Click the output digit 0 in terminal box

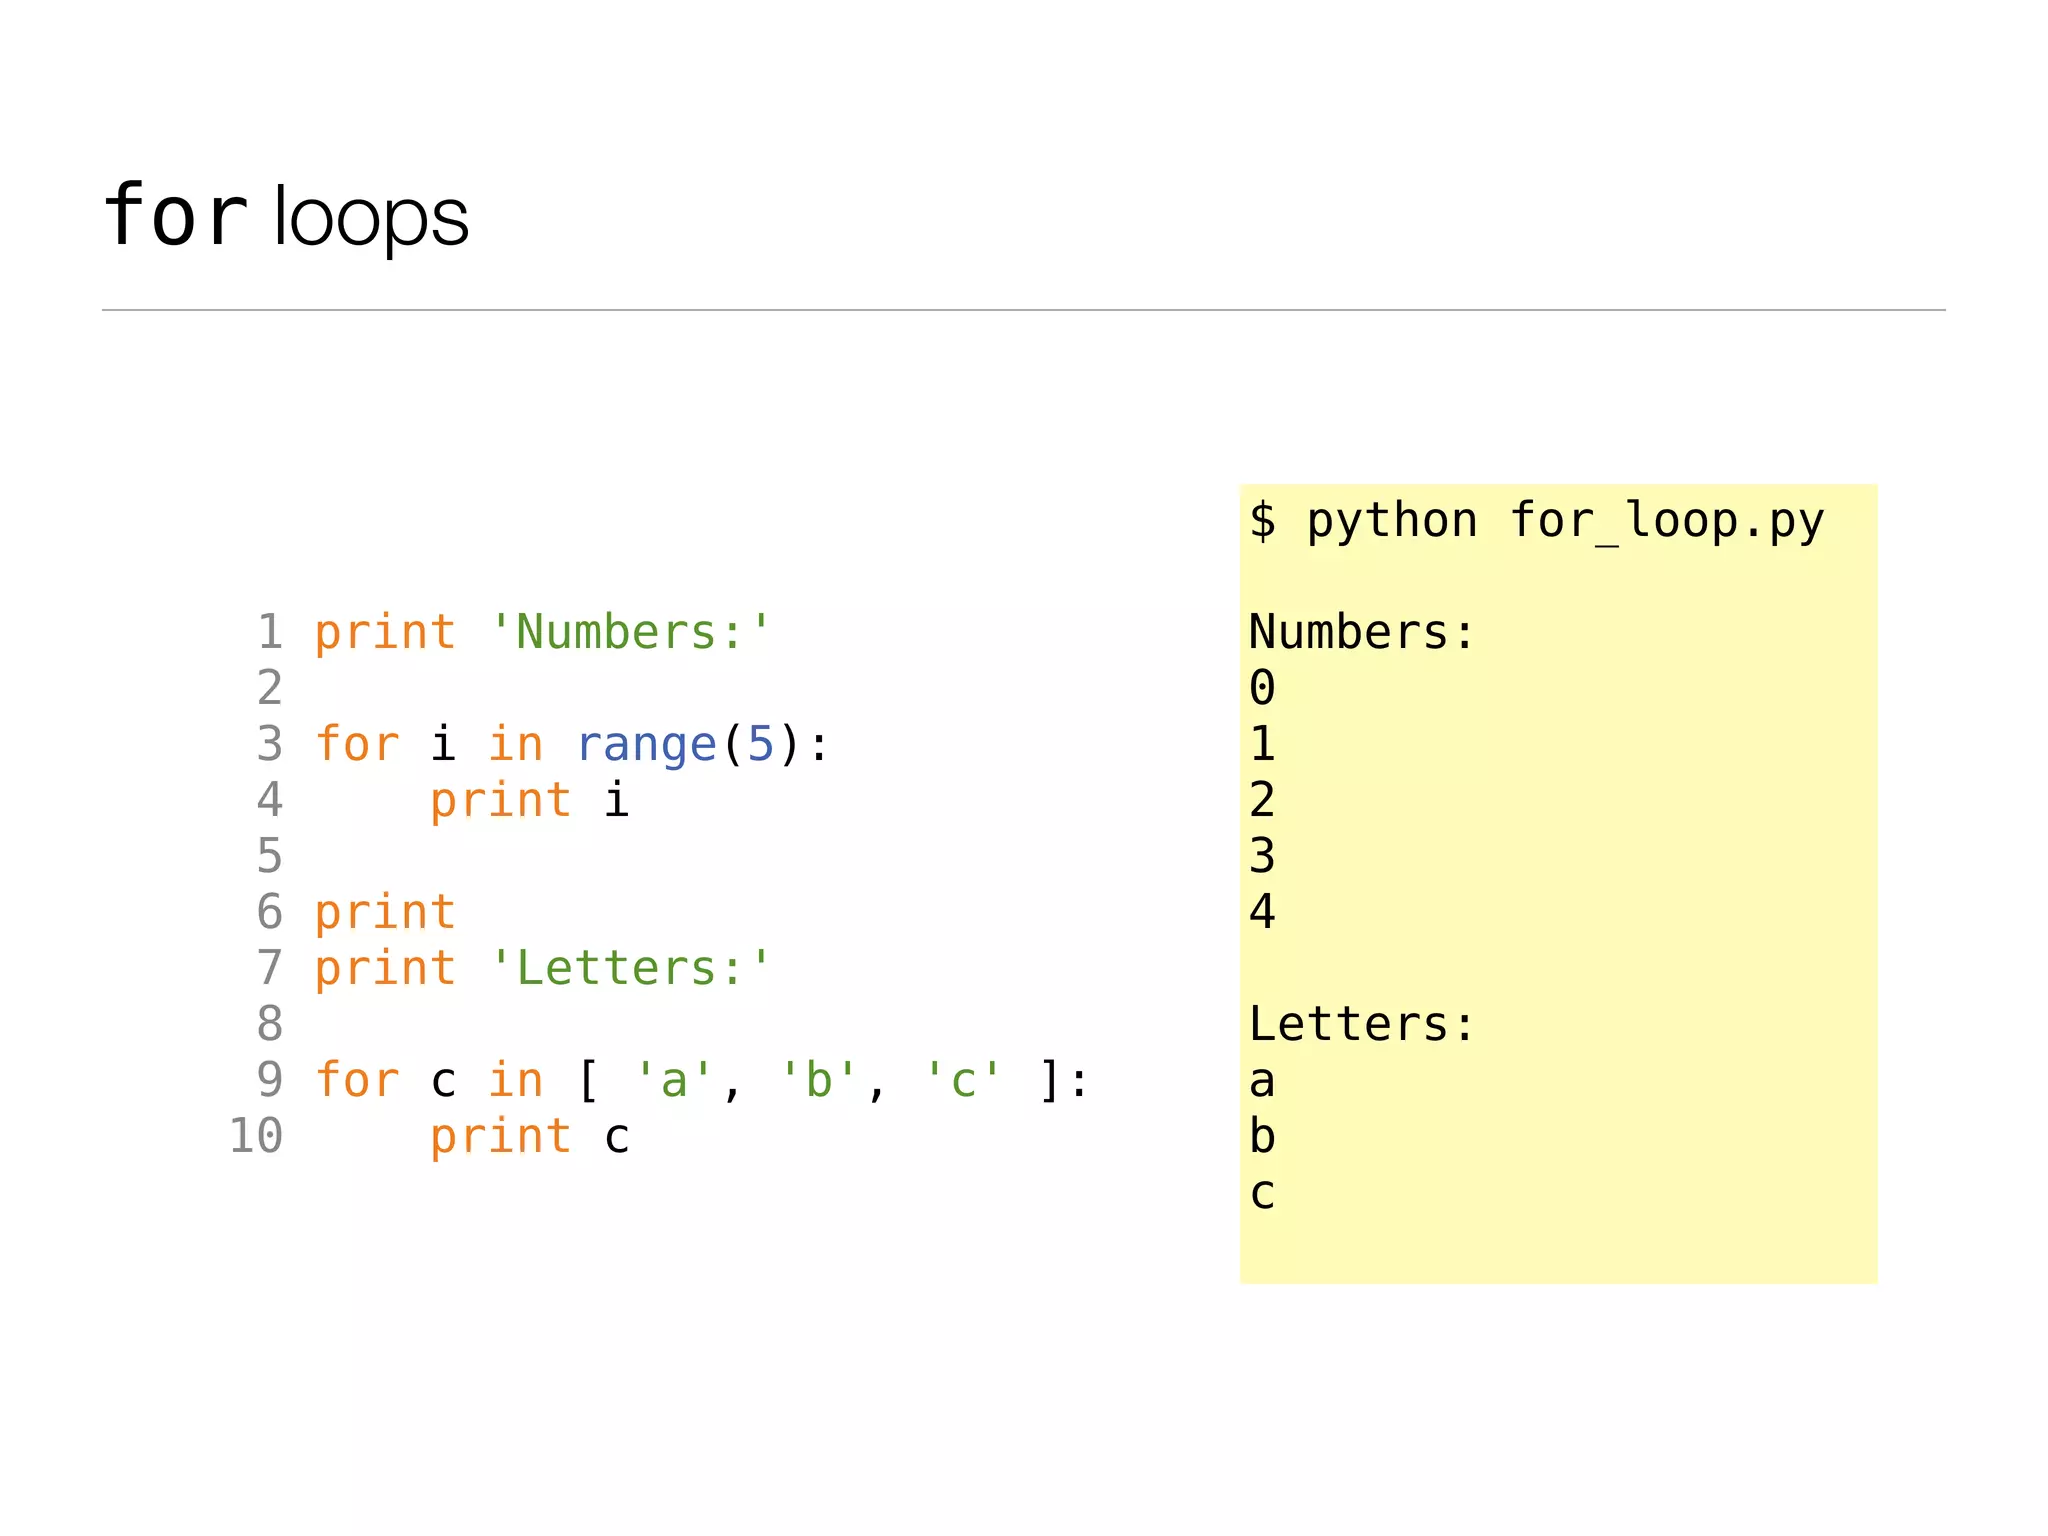pos(1262,688)
